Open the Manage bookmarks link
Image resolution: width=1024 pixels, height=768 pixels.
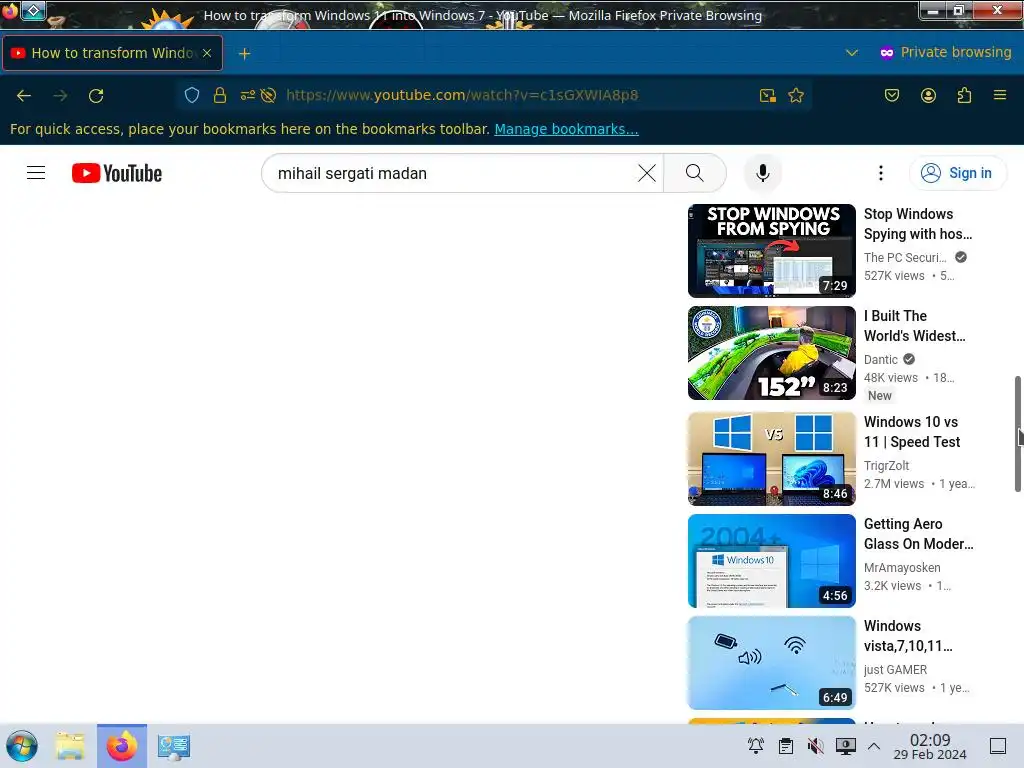566,129
